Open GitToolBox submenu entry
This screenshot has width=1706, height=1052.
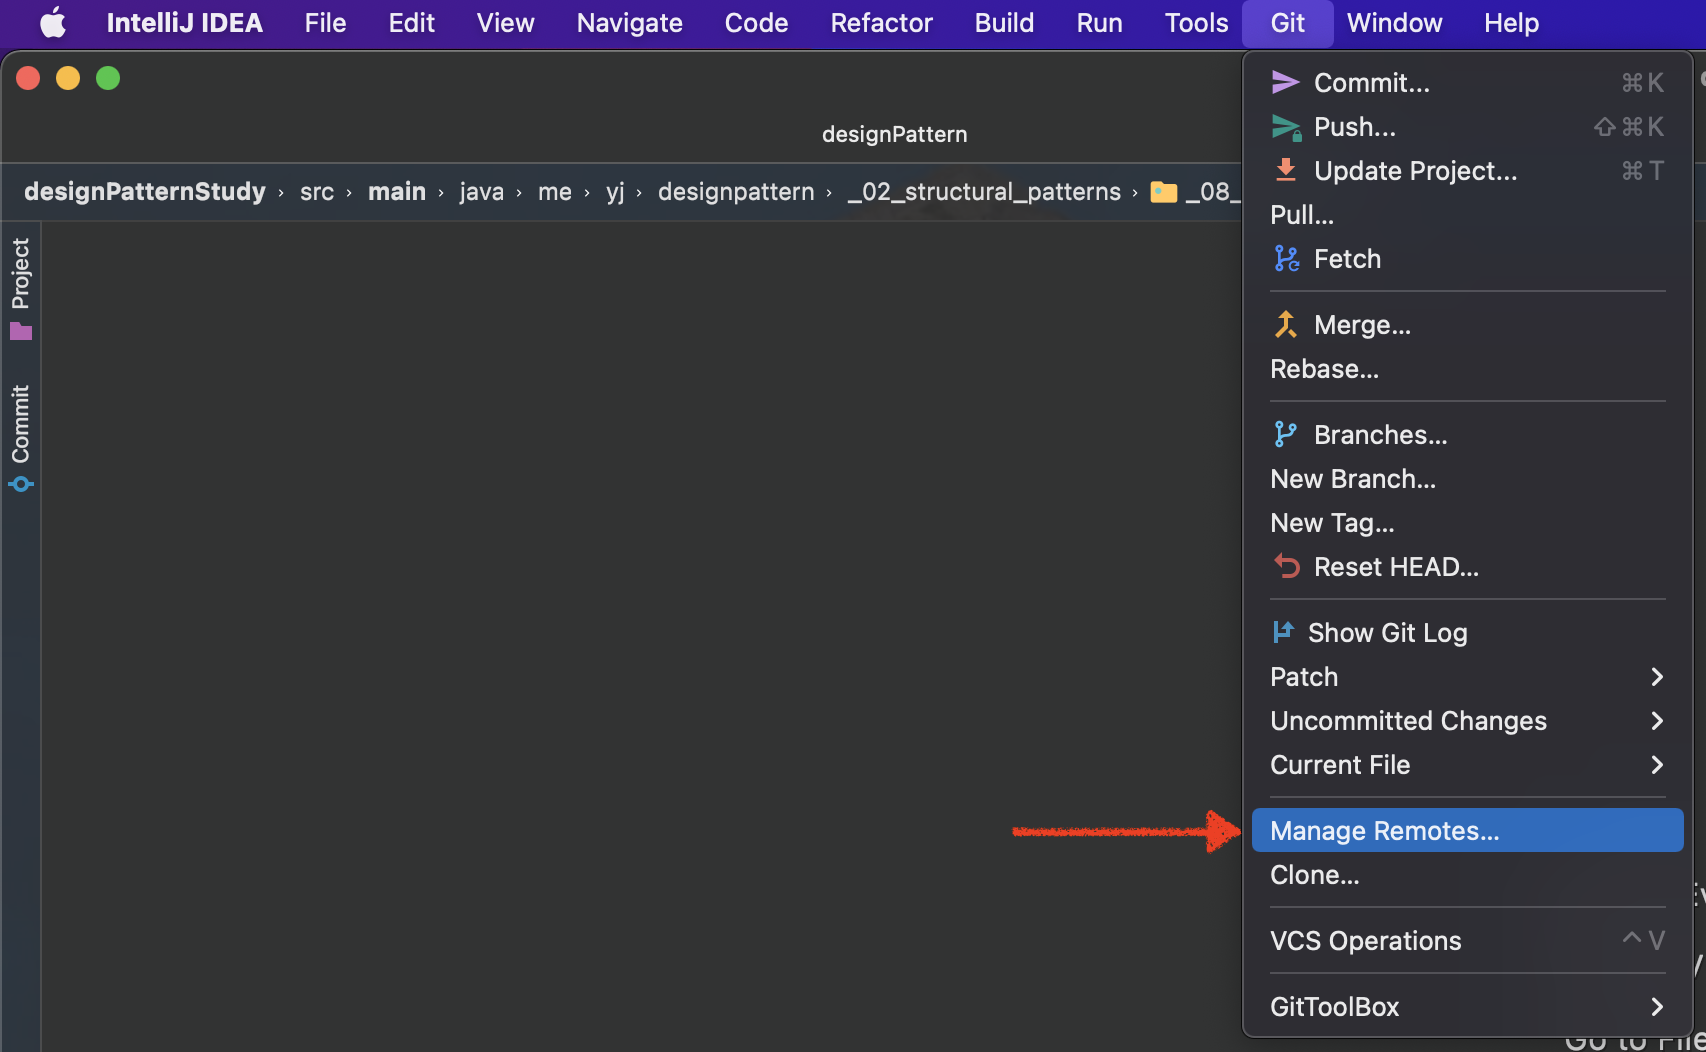click(x=1467, y=1007)
